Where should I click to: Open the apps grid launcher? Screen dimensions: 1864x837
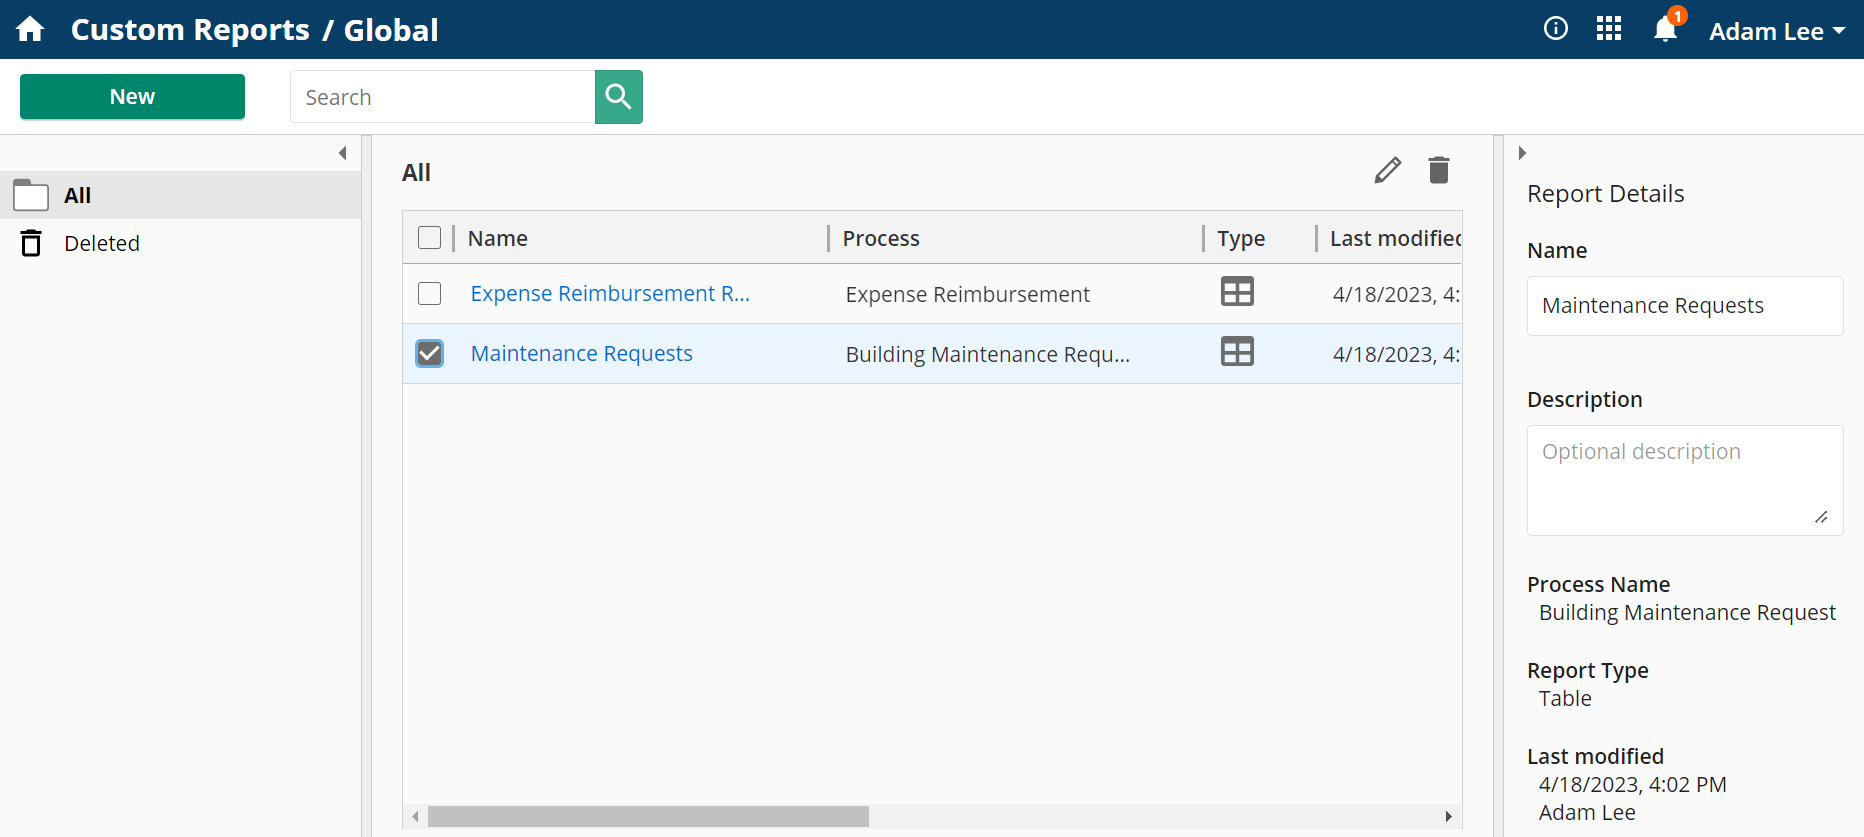1608,29
